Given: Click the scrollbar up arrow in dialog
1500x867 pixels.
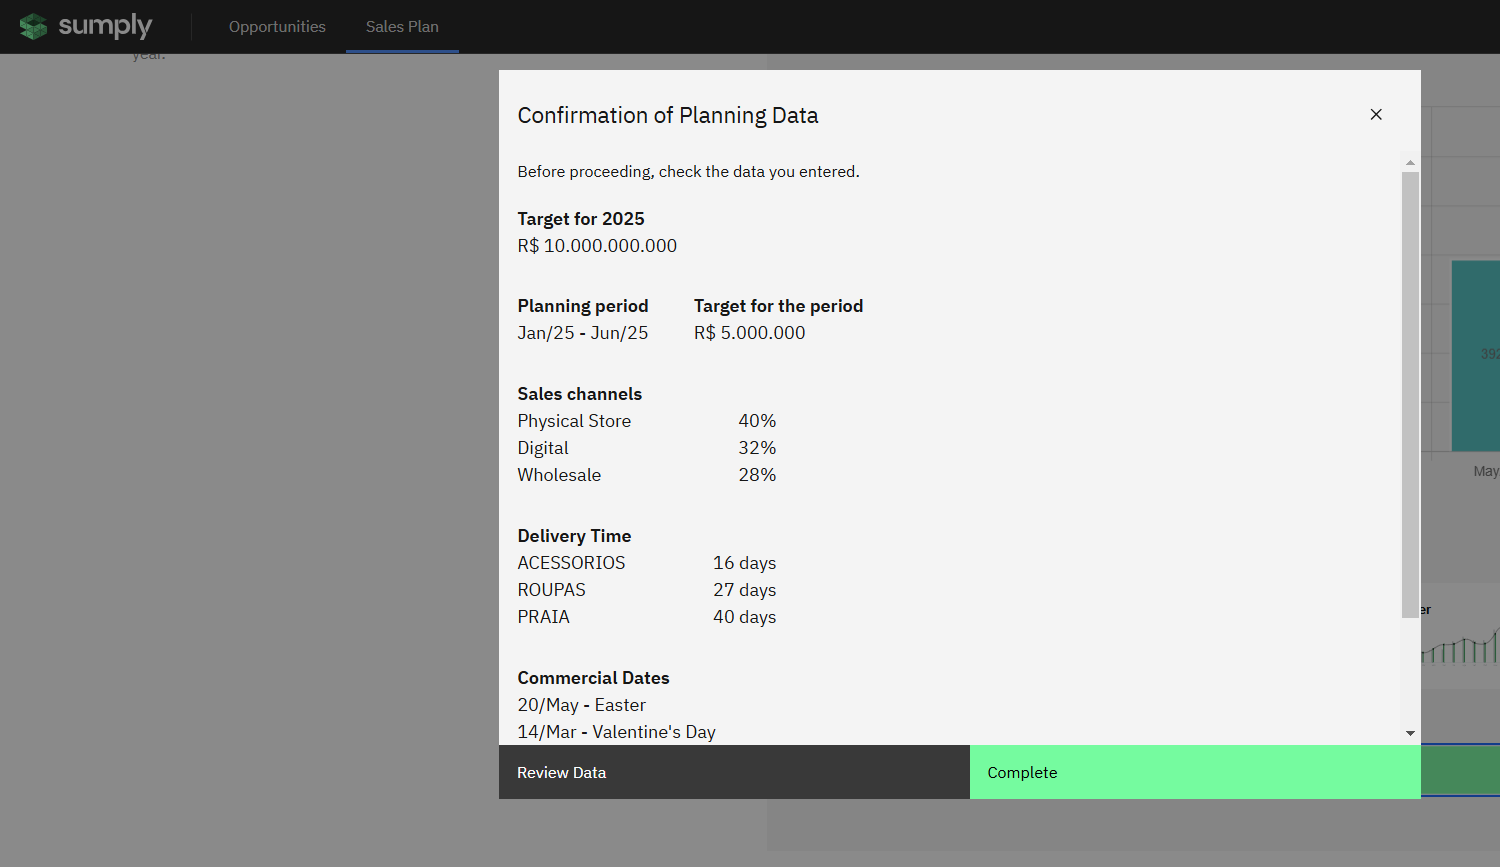Looking at the screenshot, I should (1410, 162).
